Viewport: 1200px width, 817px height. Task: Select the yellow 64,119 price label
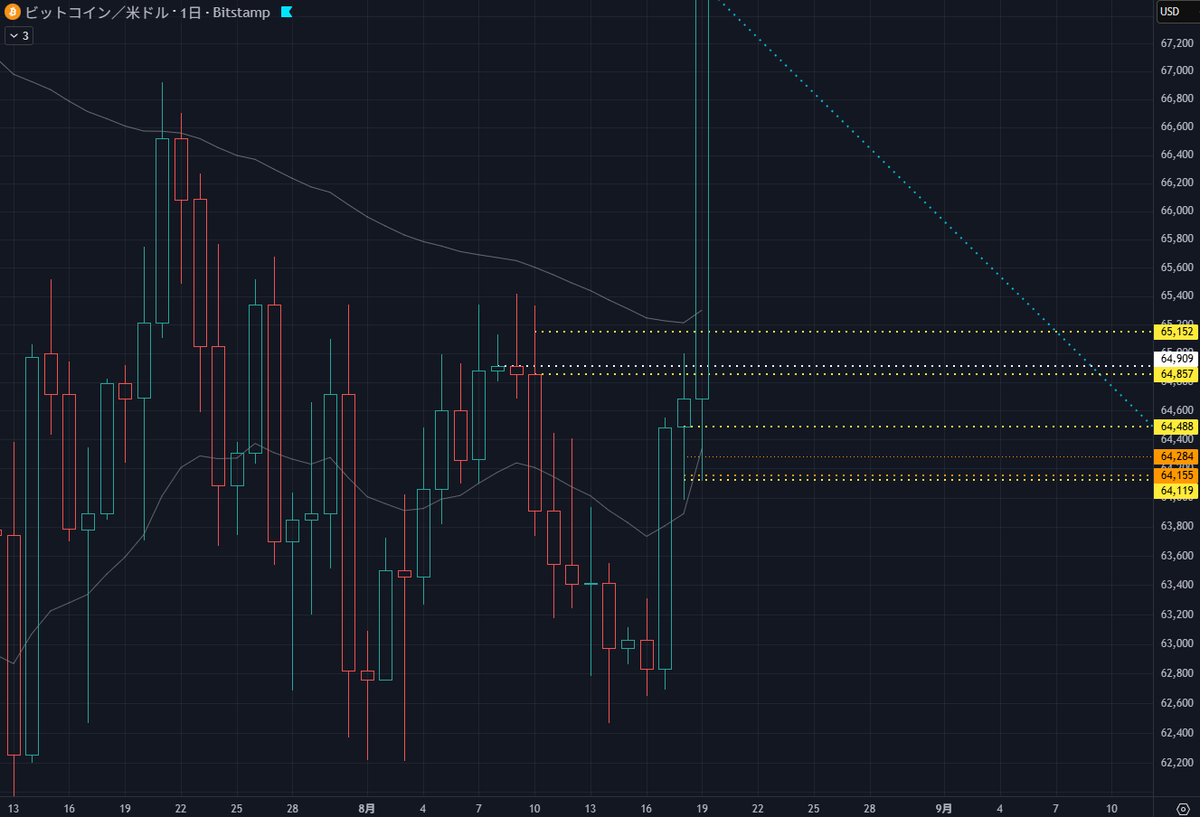pyautogui.click(x=1175, y=491)
